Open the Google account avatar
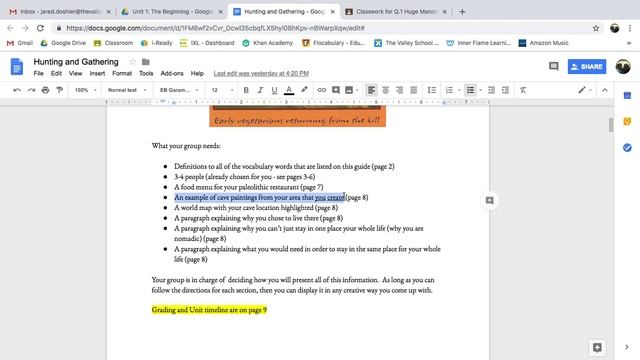 pyautogui.click(x=623, y=67)
